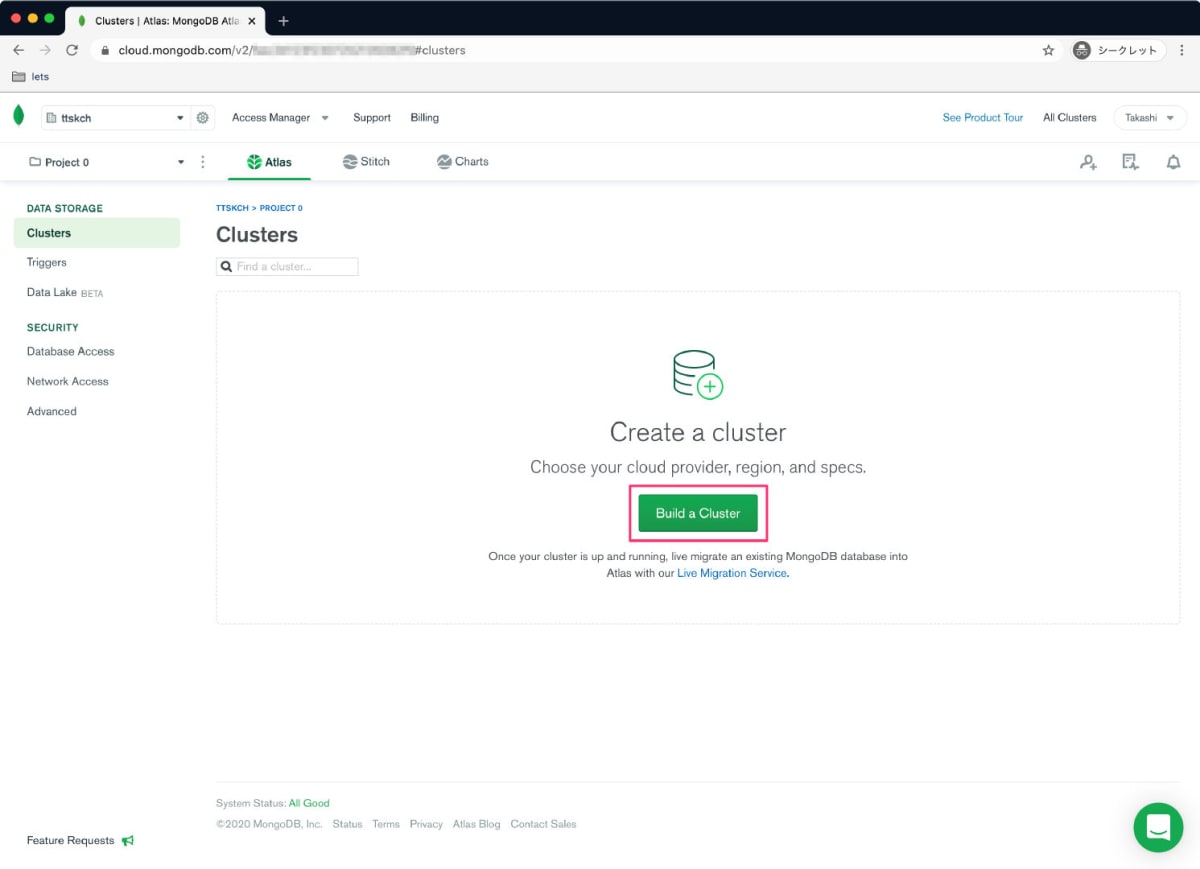1200x869 pixels.
Task: Click the browser forward arrow
Action: [45, 50]
